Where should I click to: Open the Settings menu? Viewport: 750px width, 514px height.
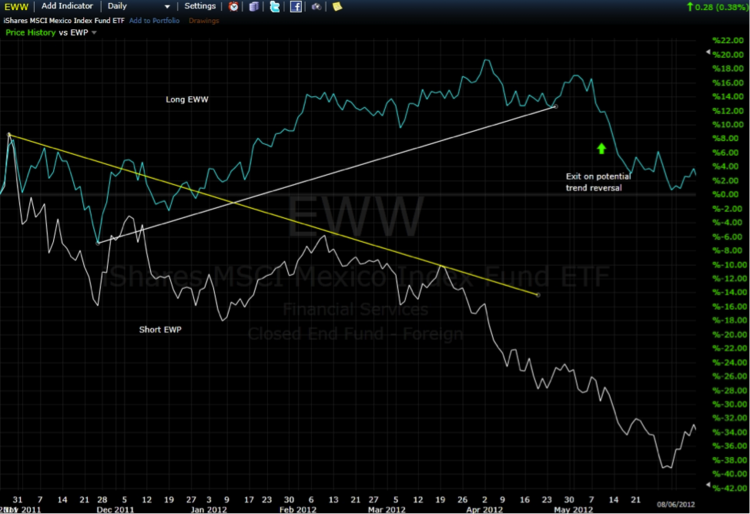(200, 6)
